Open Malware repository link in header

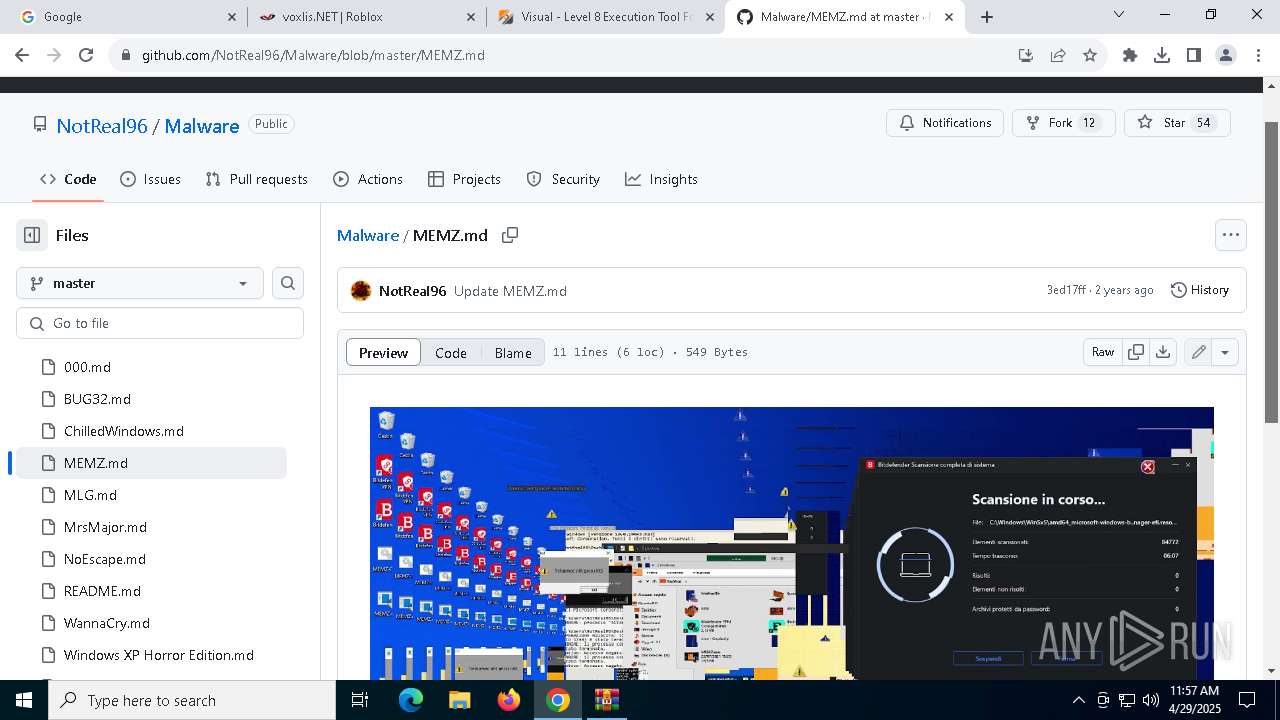pyautogui.click(x=202, y=126)
